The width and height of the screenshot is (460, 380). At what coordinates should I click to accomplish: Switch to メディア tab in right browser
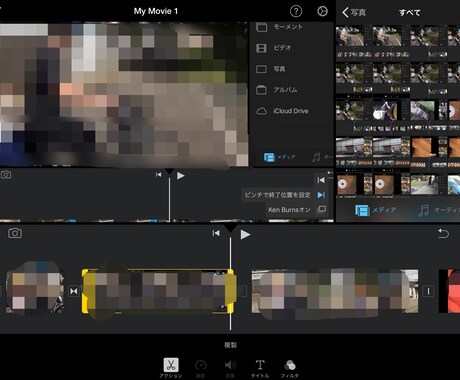(375, 210)
